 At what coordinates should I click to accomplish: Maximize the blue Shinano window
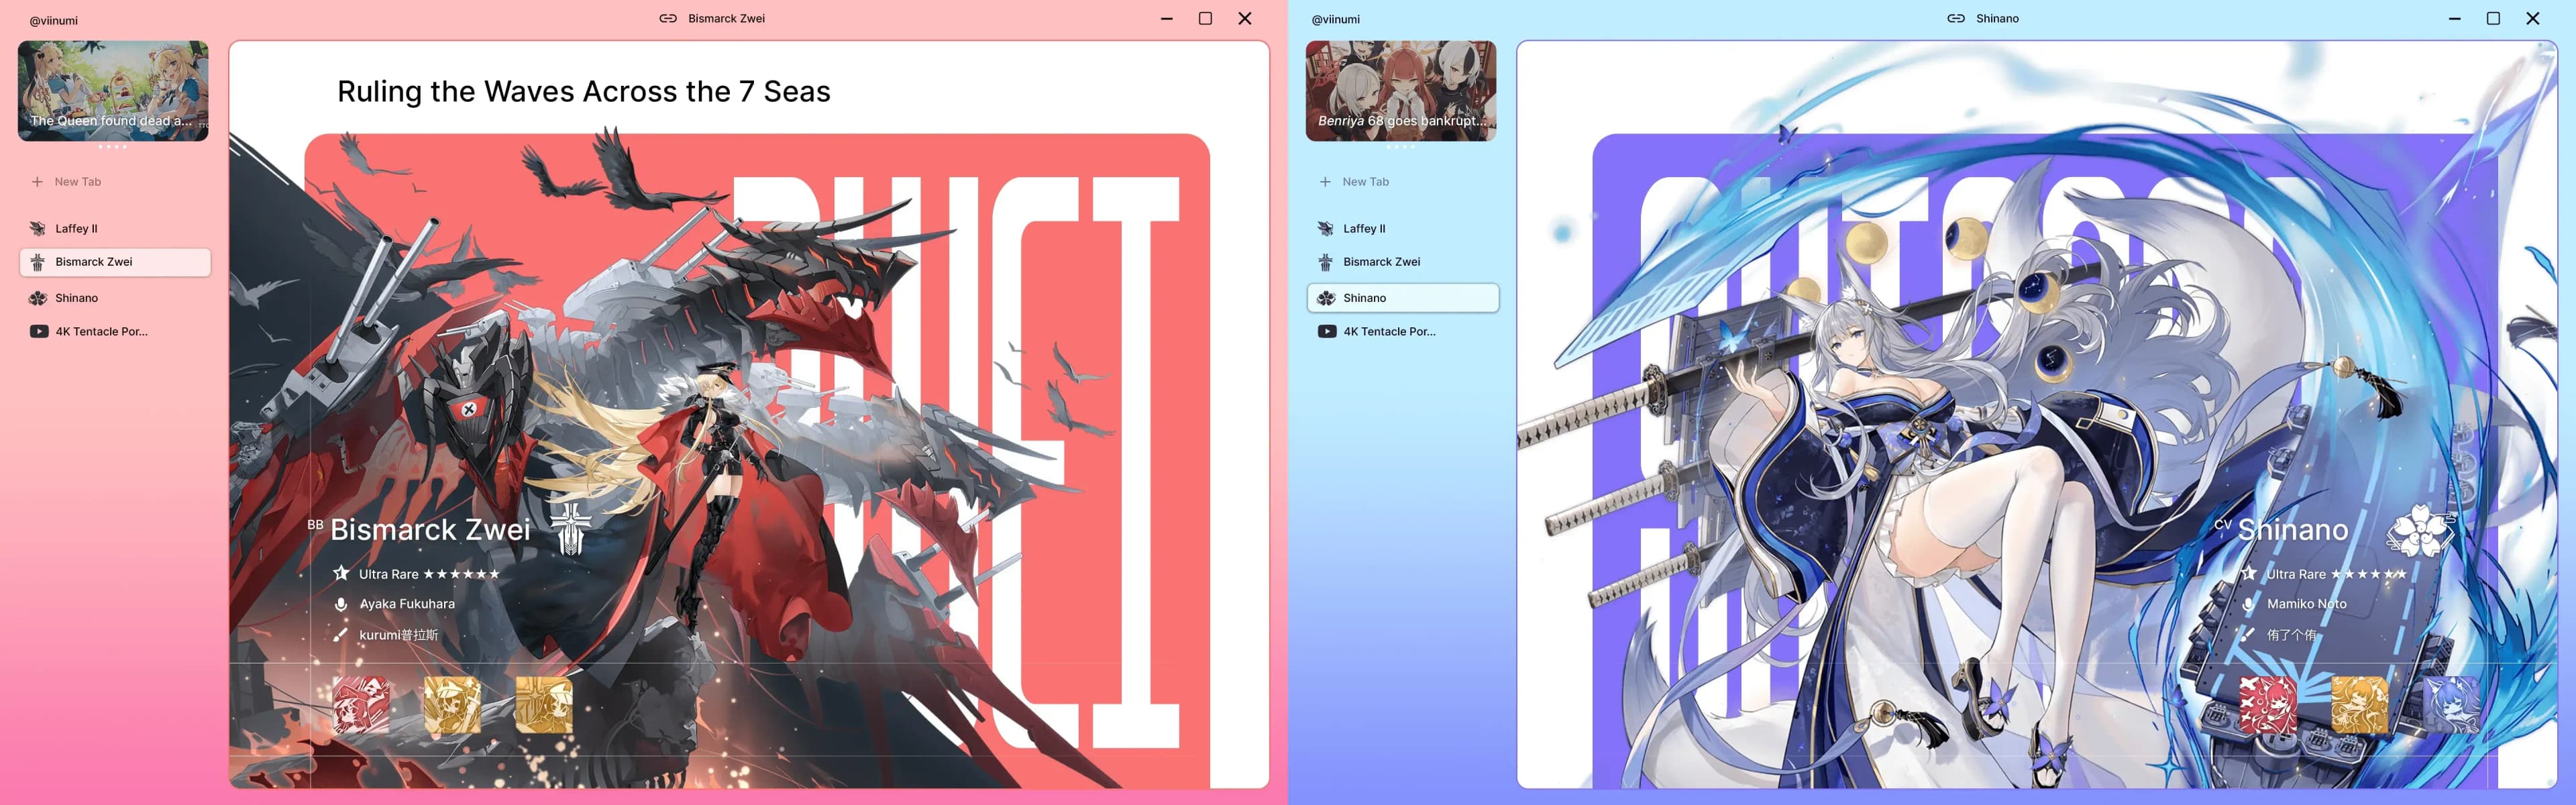click(x=2494, y=19)
